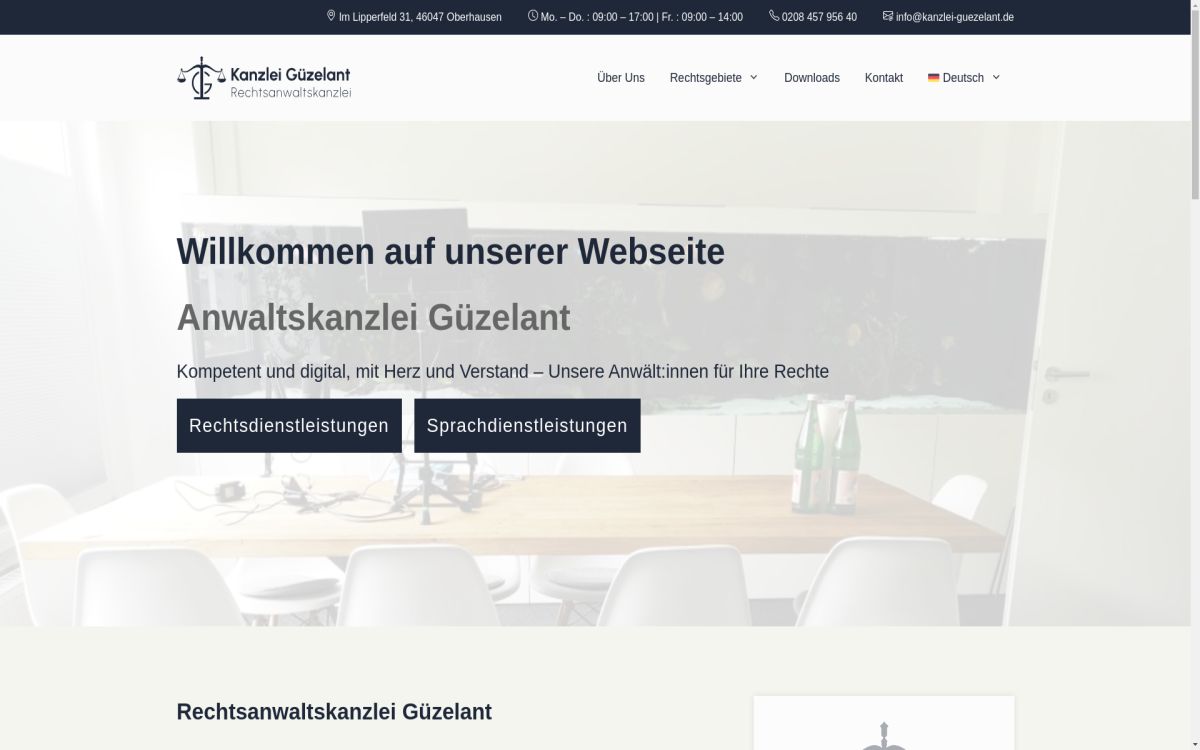Open the Über Uns menu item
This screenshot has width=1200, height=750.
tap(620, 77)
